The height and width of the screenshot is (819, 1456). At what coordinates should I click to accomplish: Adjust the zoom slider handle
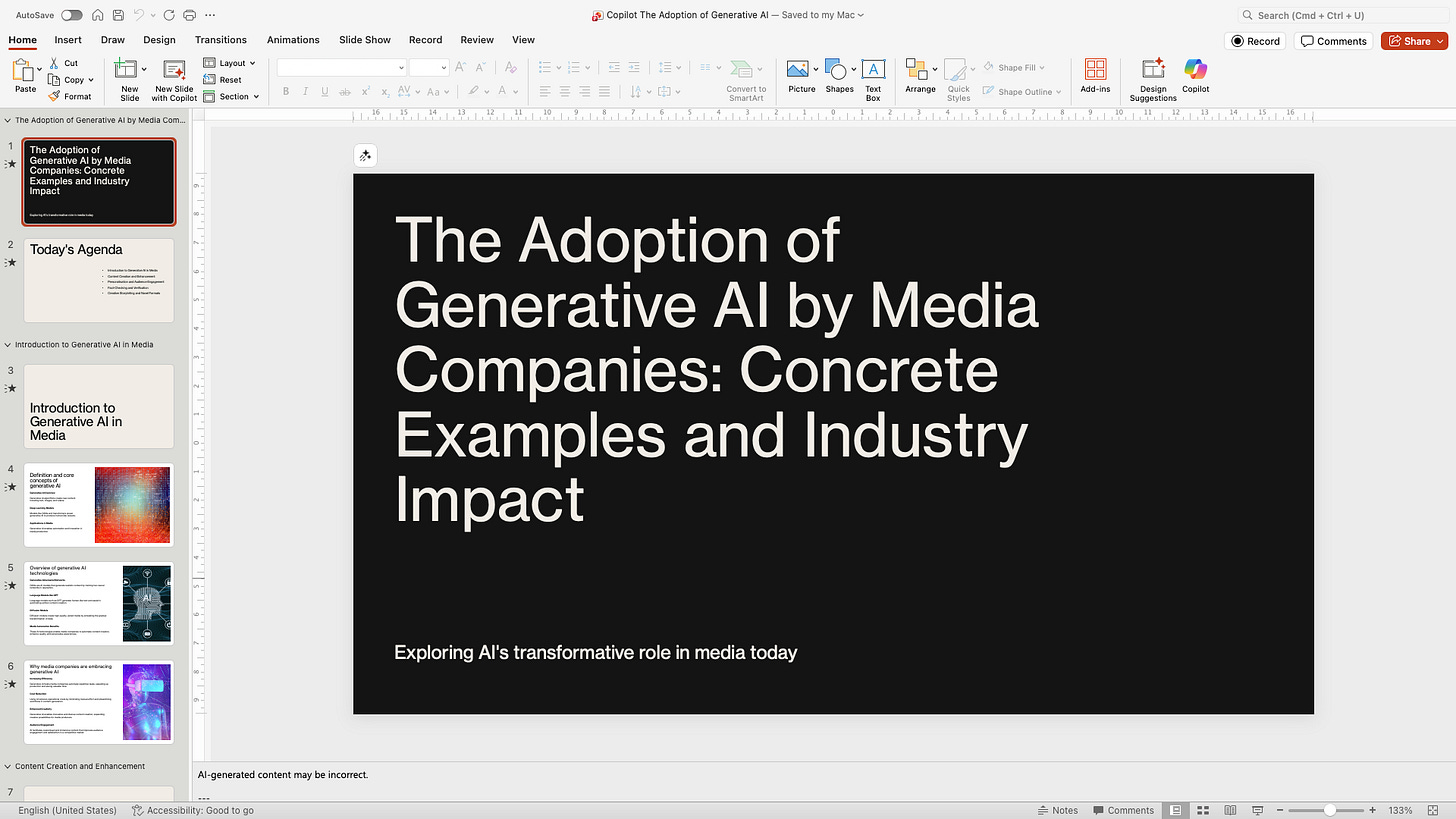click(1329, 810)
